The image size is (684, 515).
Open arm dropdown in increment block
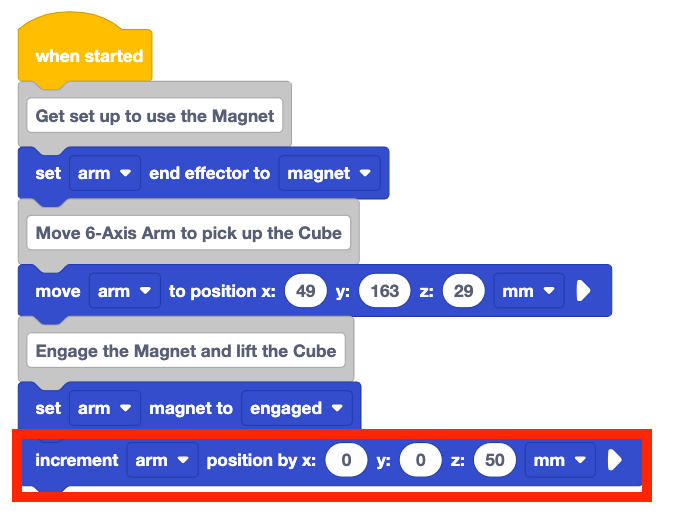pyautogui.click(x=162, y=461)
